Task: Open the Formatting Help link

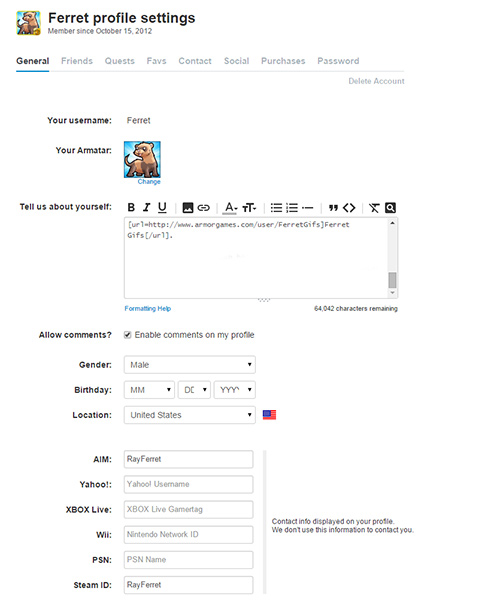Action: click(148, 308)
